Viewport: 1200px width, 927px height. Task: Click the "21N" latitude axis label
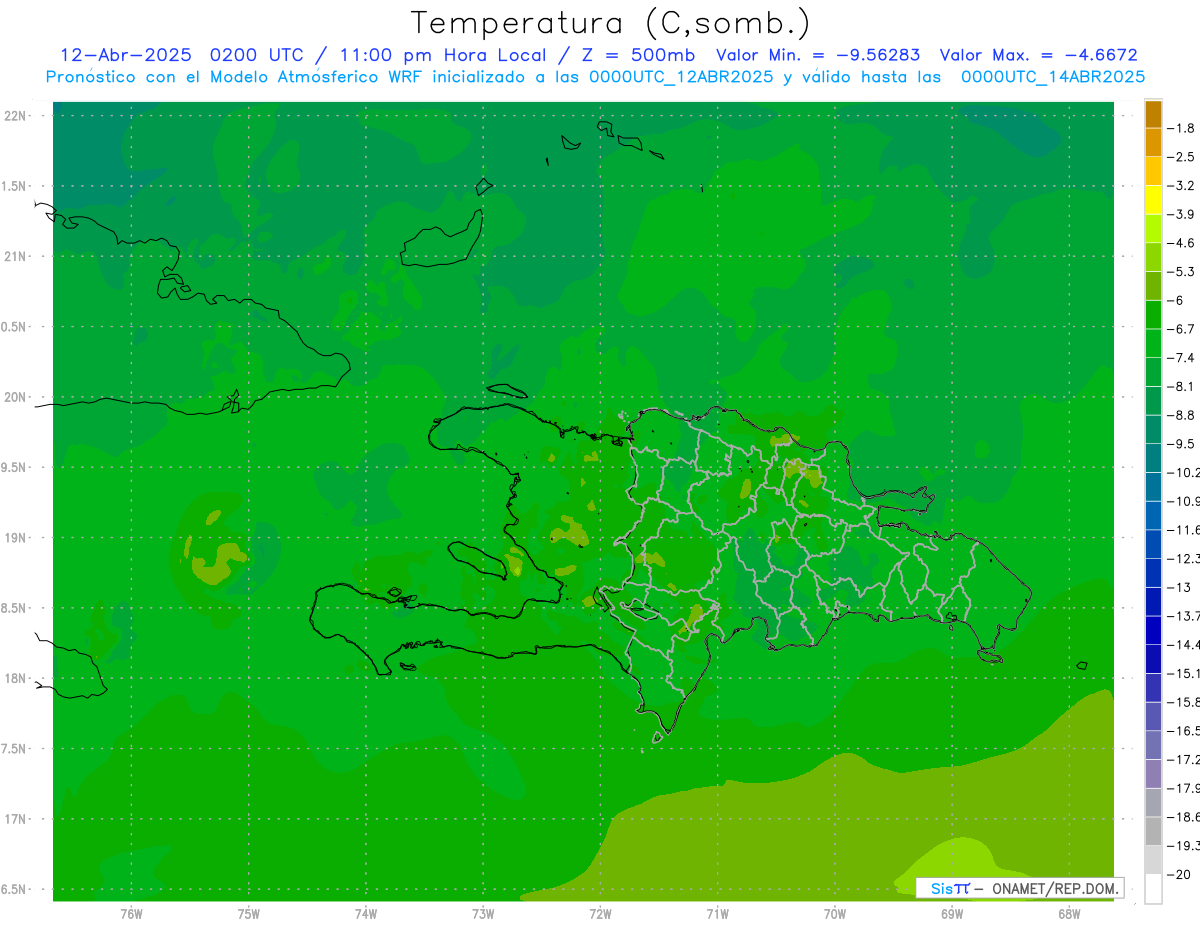[x=15, y=257]
